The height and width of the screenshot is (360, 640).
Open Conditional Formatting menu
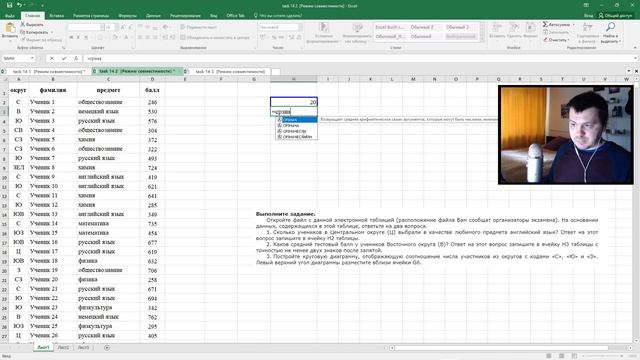[x=324, y=33]
